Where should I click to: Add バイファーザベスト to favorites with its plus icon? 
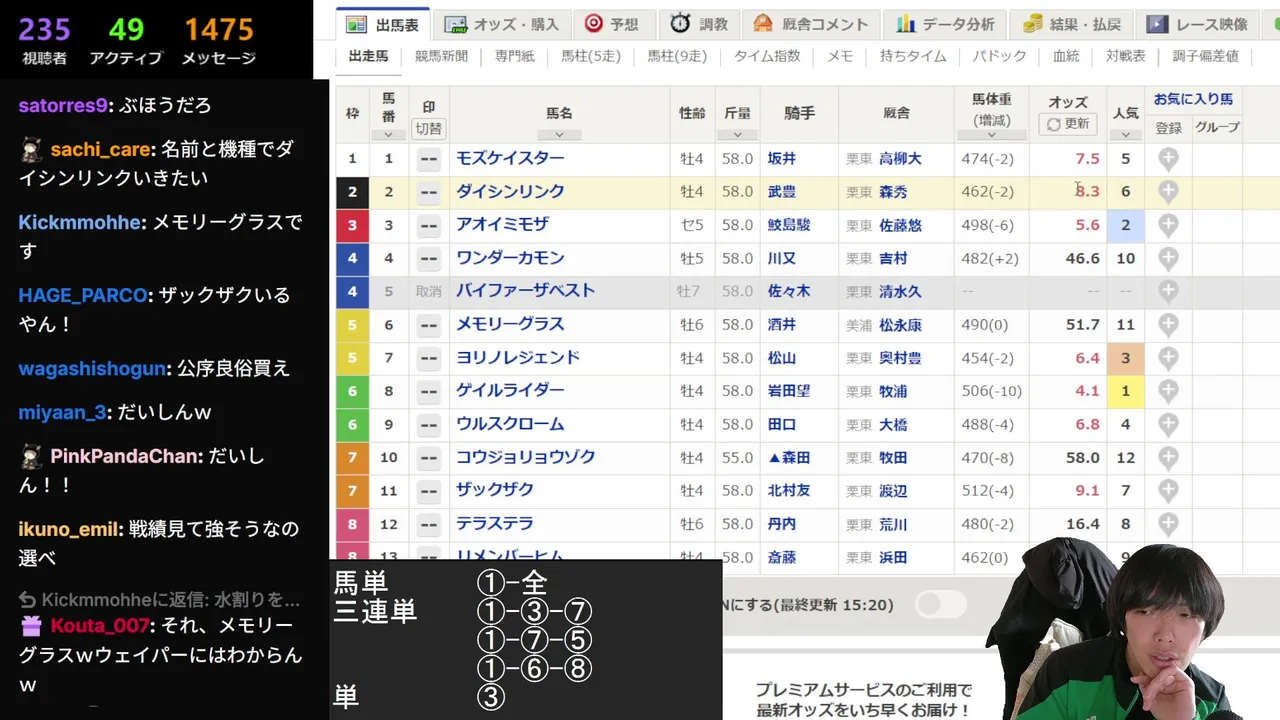coord(1168,291)
